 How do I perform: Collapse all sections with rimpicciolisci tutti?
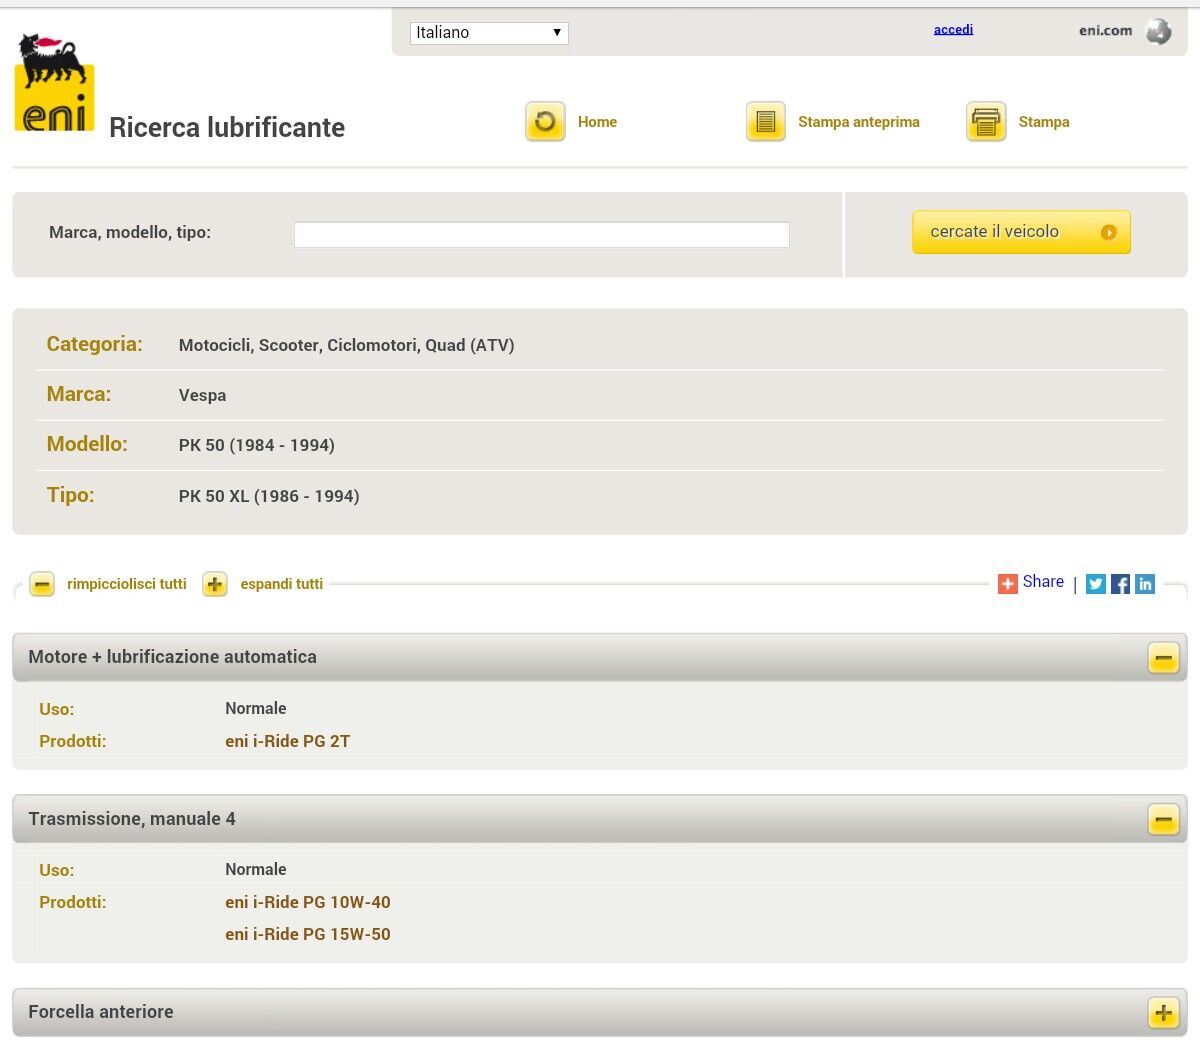click(42, 584)
